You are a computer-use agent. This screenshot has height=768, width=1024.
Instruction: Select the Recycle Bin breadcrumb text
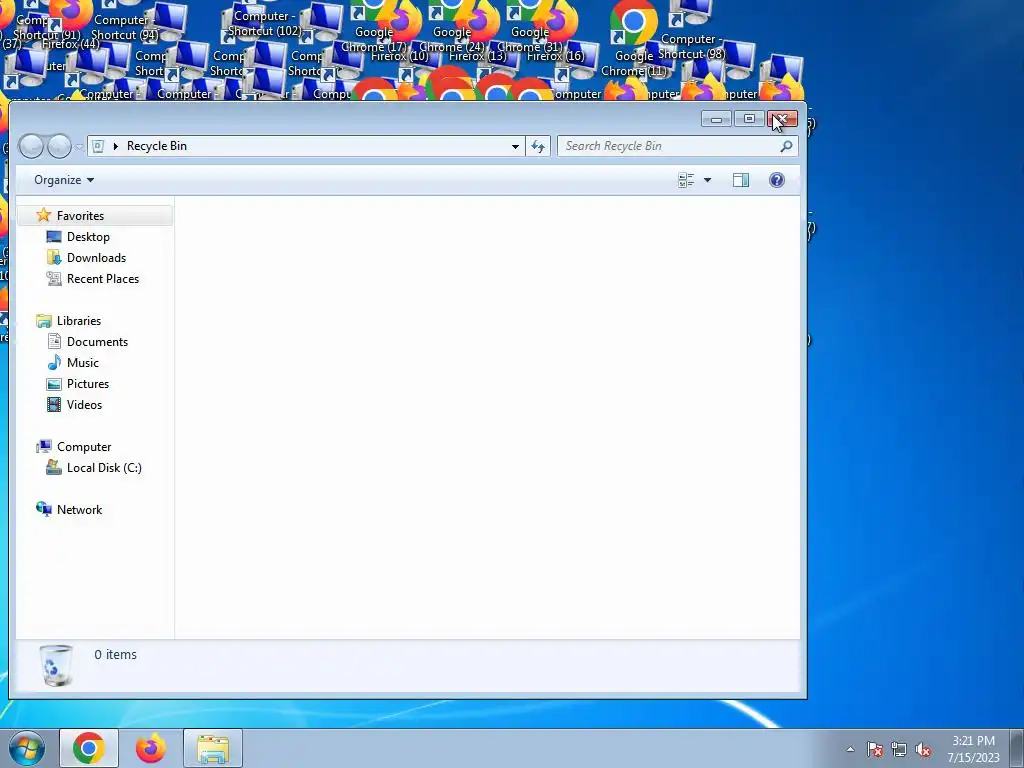tap(157, 146)
